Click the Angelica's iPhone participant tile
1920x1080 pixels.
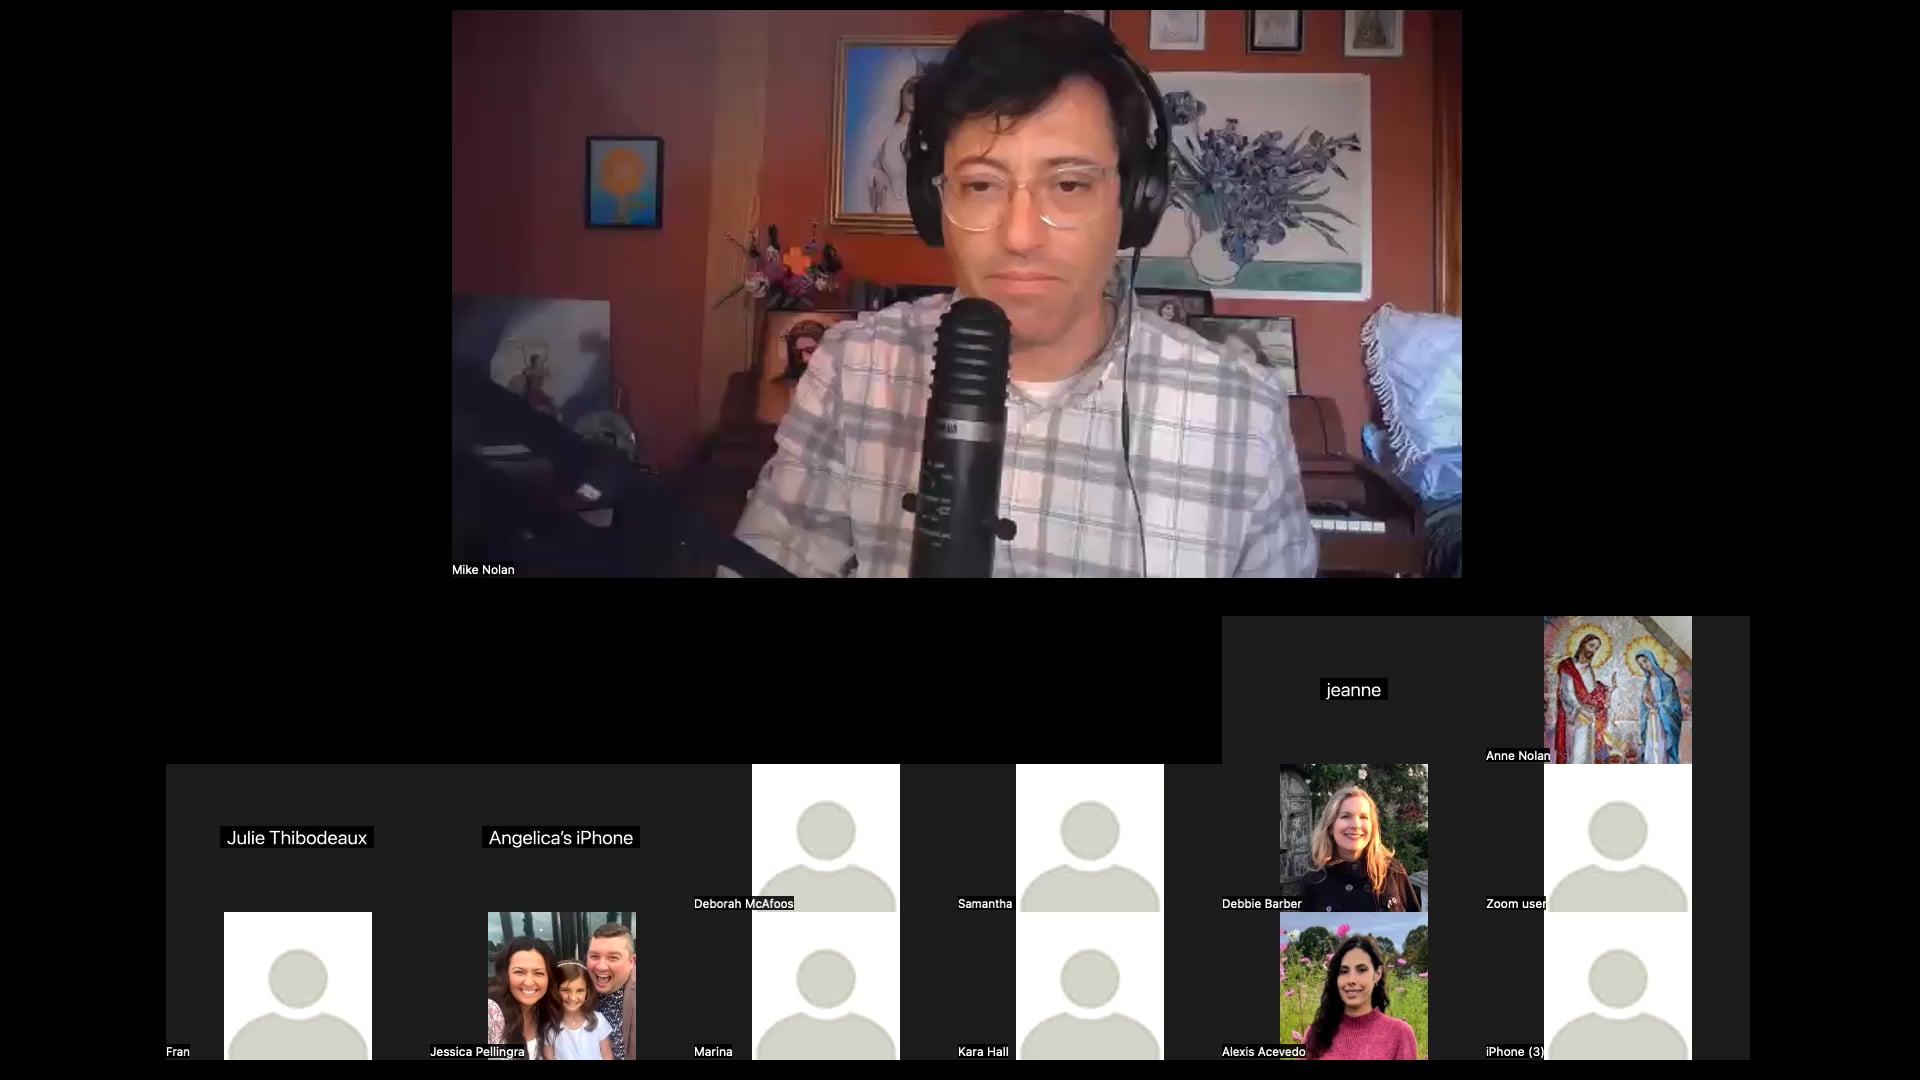tap(561, 838)
